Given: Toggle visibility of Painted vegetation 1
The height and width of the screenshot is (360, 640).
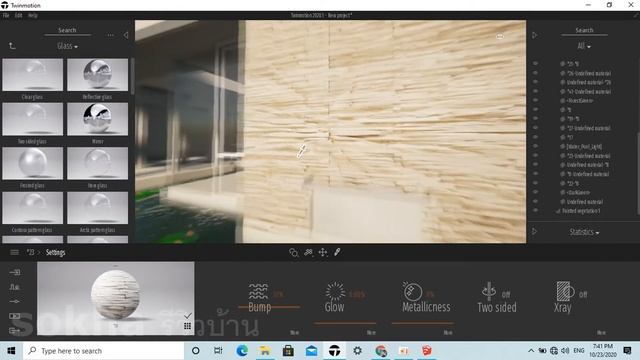Looking at the screenshot, I should (536, 210).
